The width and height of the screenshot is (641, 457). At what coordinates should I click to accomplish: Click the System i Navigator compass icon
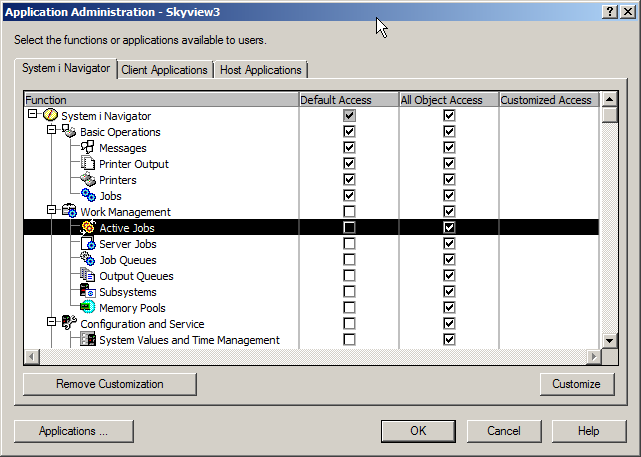coord(50,115)
